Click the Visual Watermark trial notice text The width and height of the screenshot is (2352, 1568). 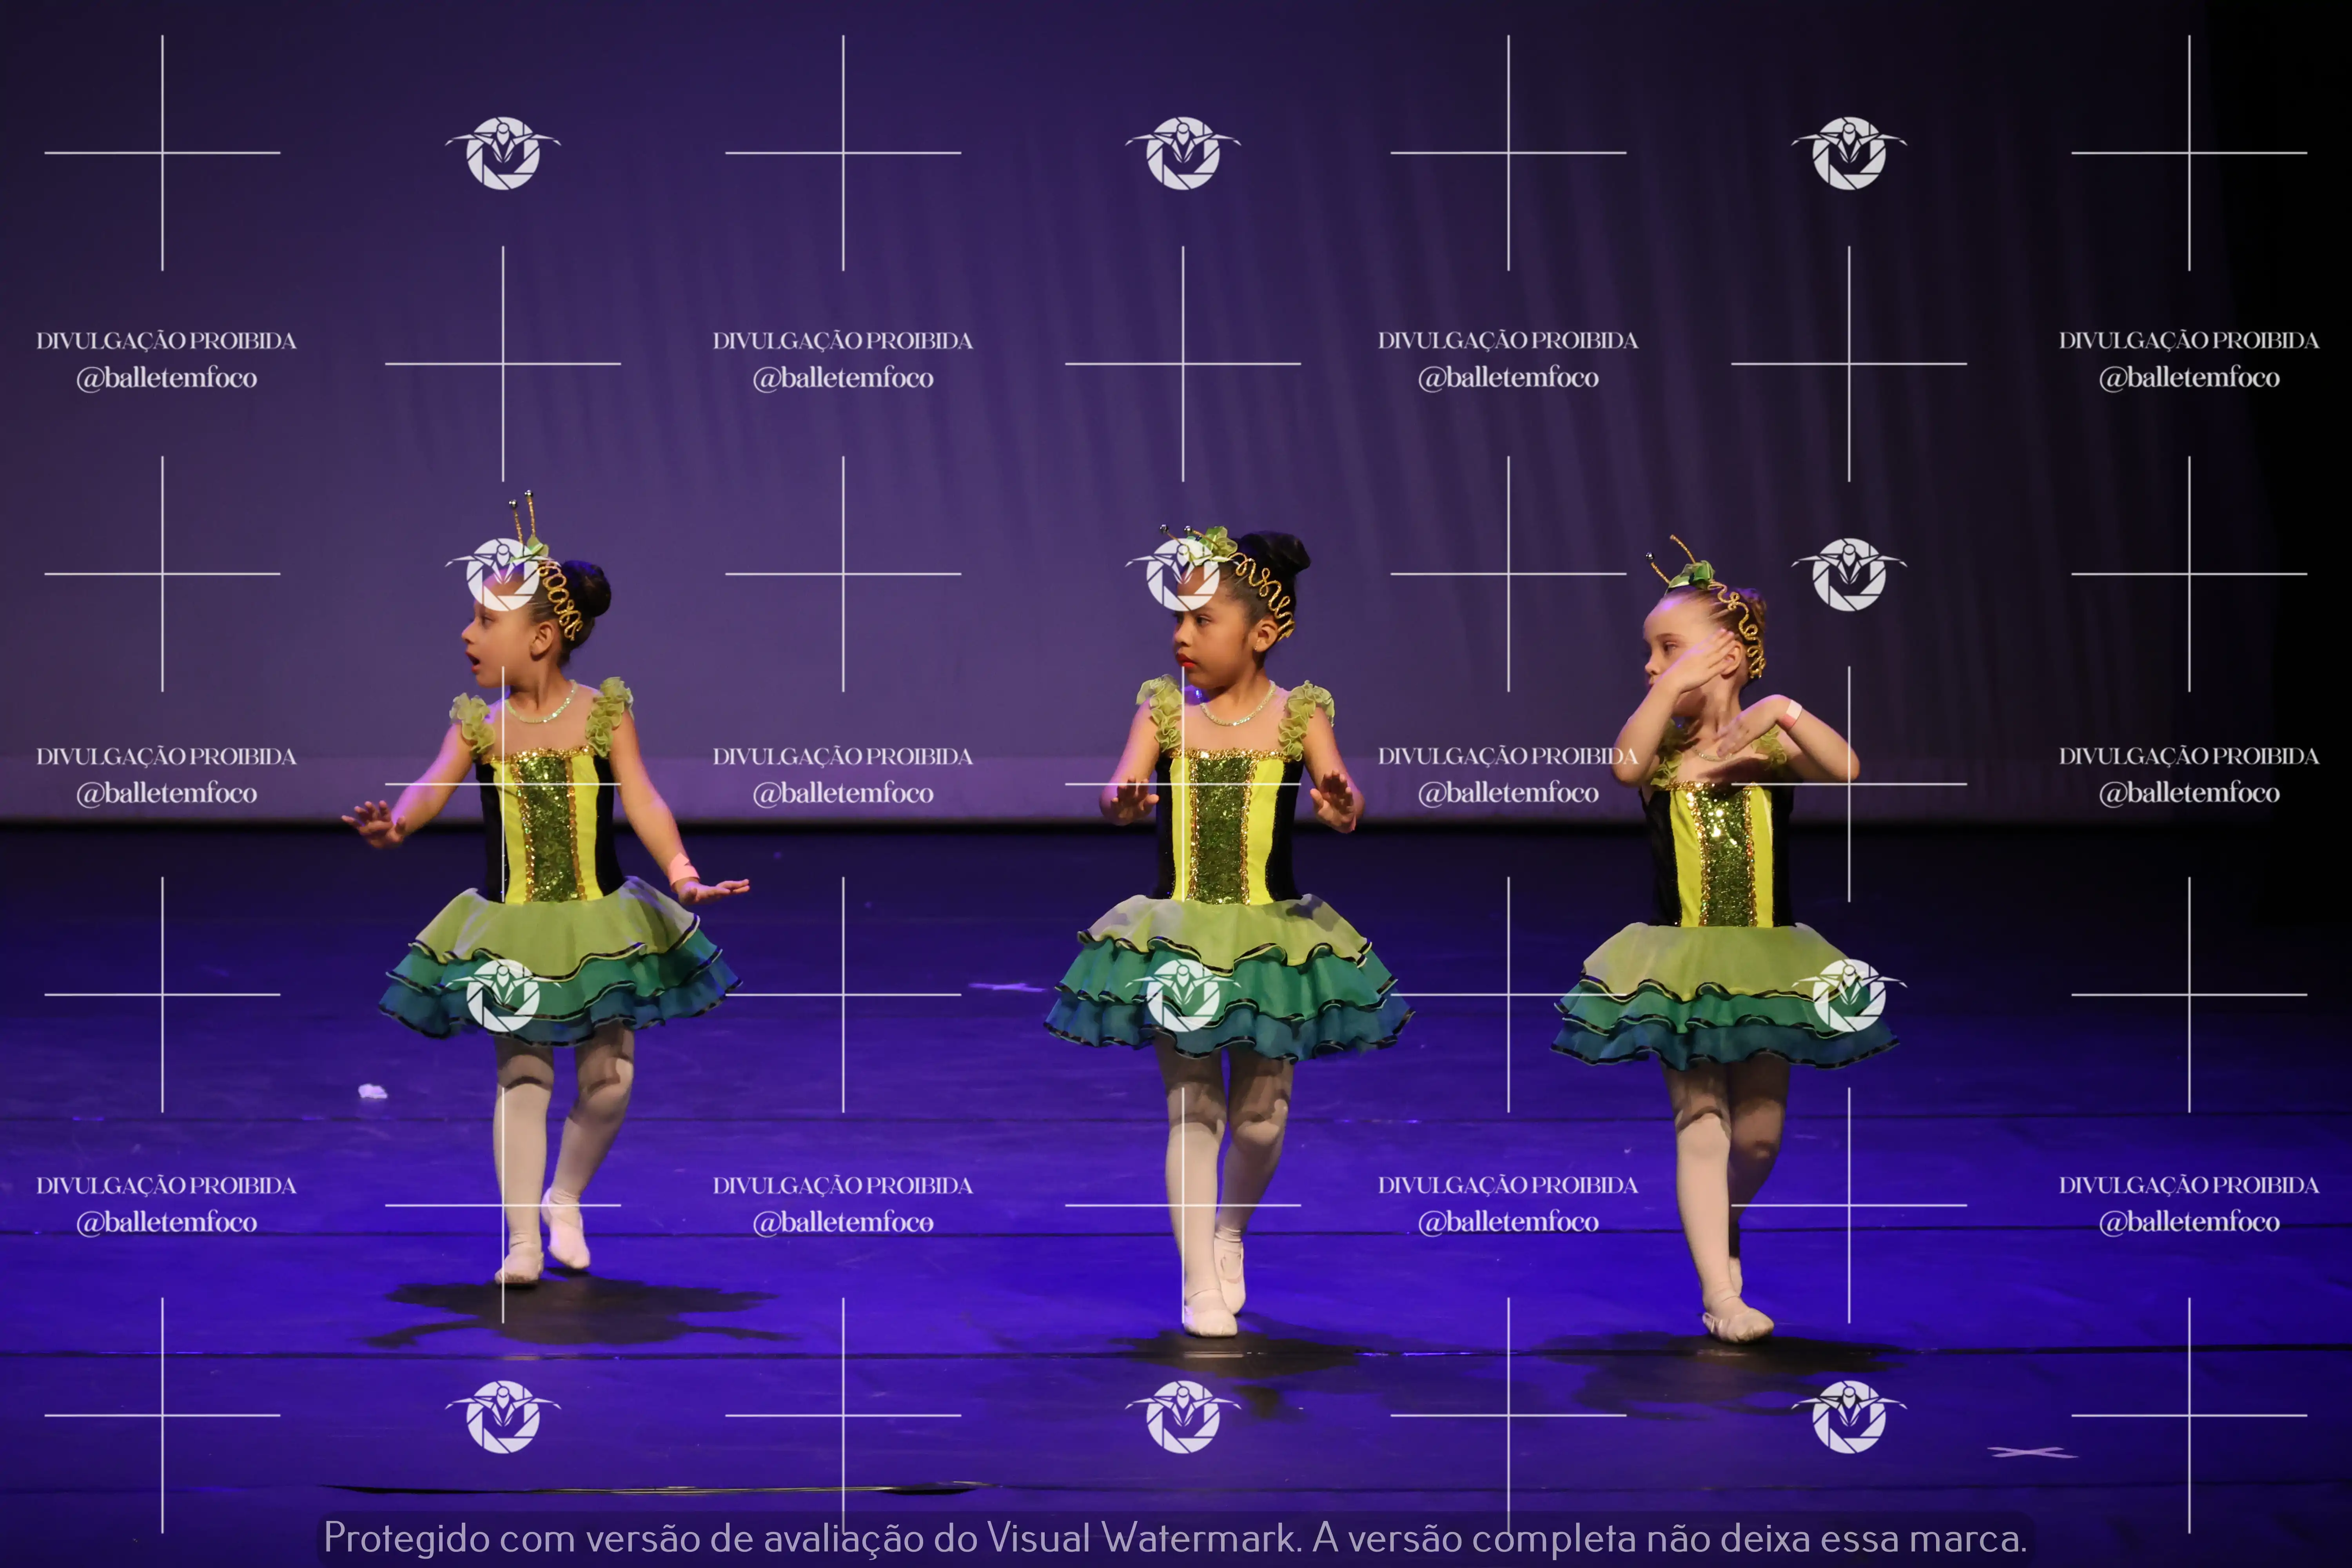pos(1175,1538)
